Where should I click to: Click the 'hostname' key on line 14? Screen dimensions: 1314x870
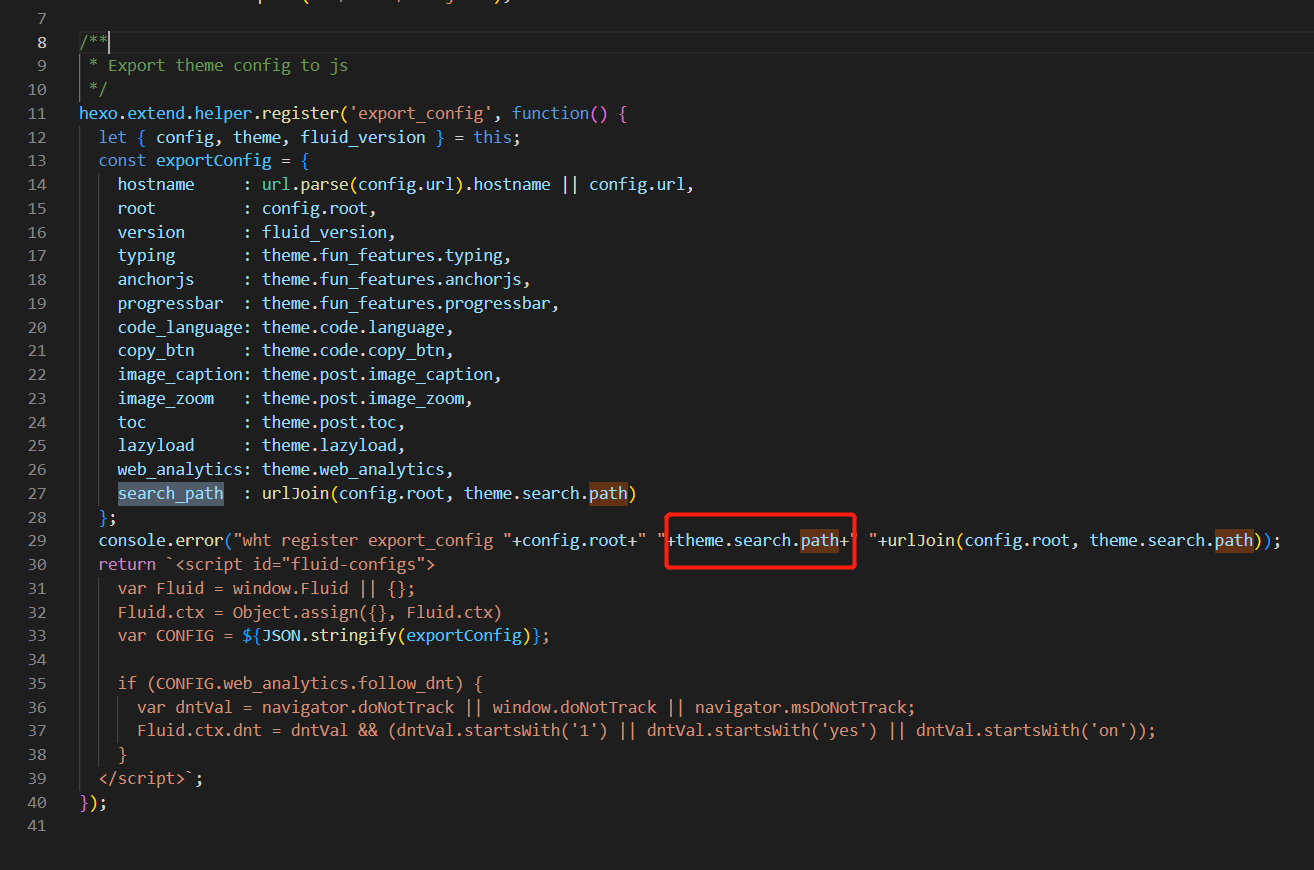(156, 184)
